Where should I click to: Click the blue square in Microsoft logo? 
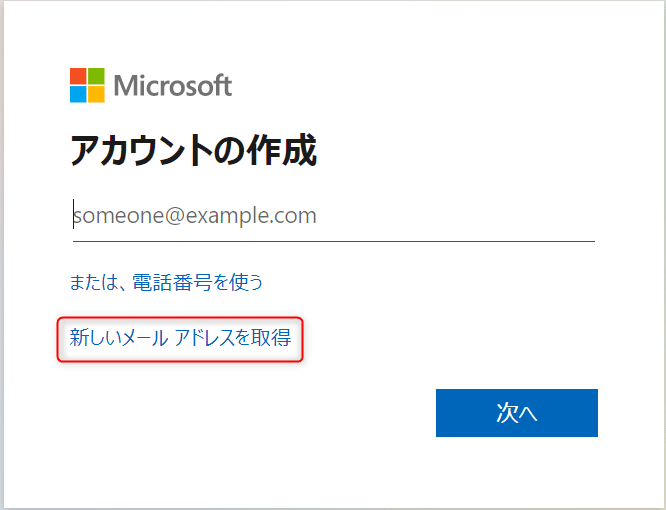(x=78, y=95)
